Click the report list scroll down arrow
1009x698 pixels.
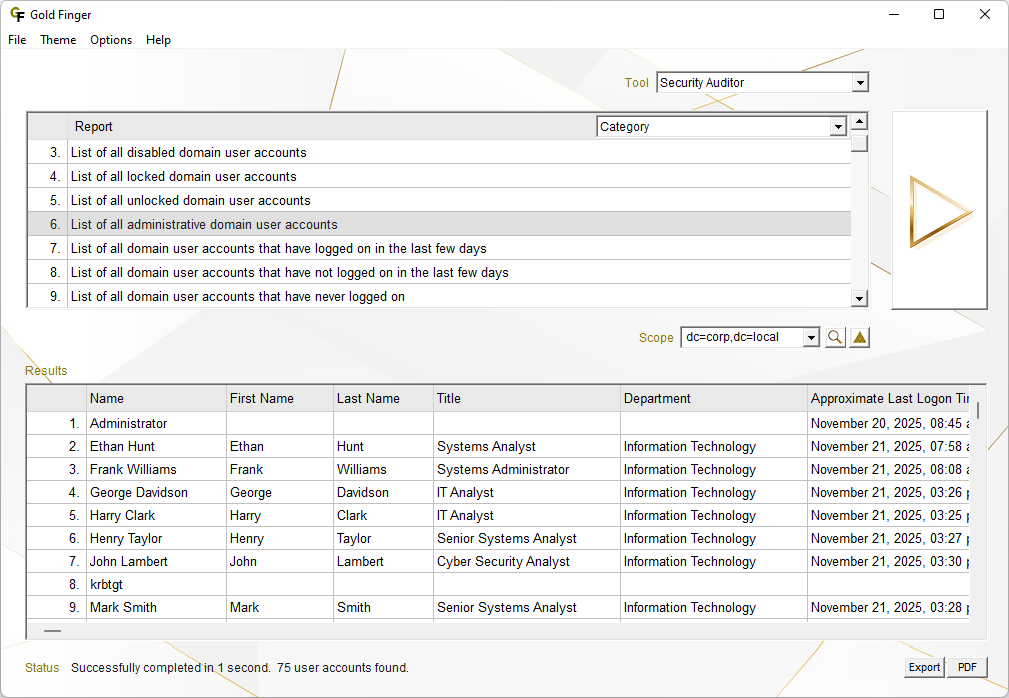(859, 298)
